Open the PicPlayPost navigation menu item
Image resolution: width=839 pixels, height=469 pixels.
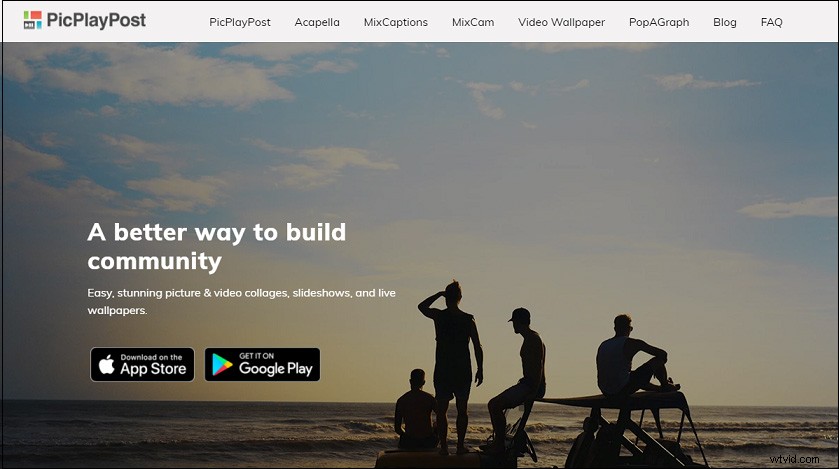pyautogui.click(x=240, y=22)
